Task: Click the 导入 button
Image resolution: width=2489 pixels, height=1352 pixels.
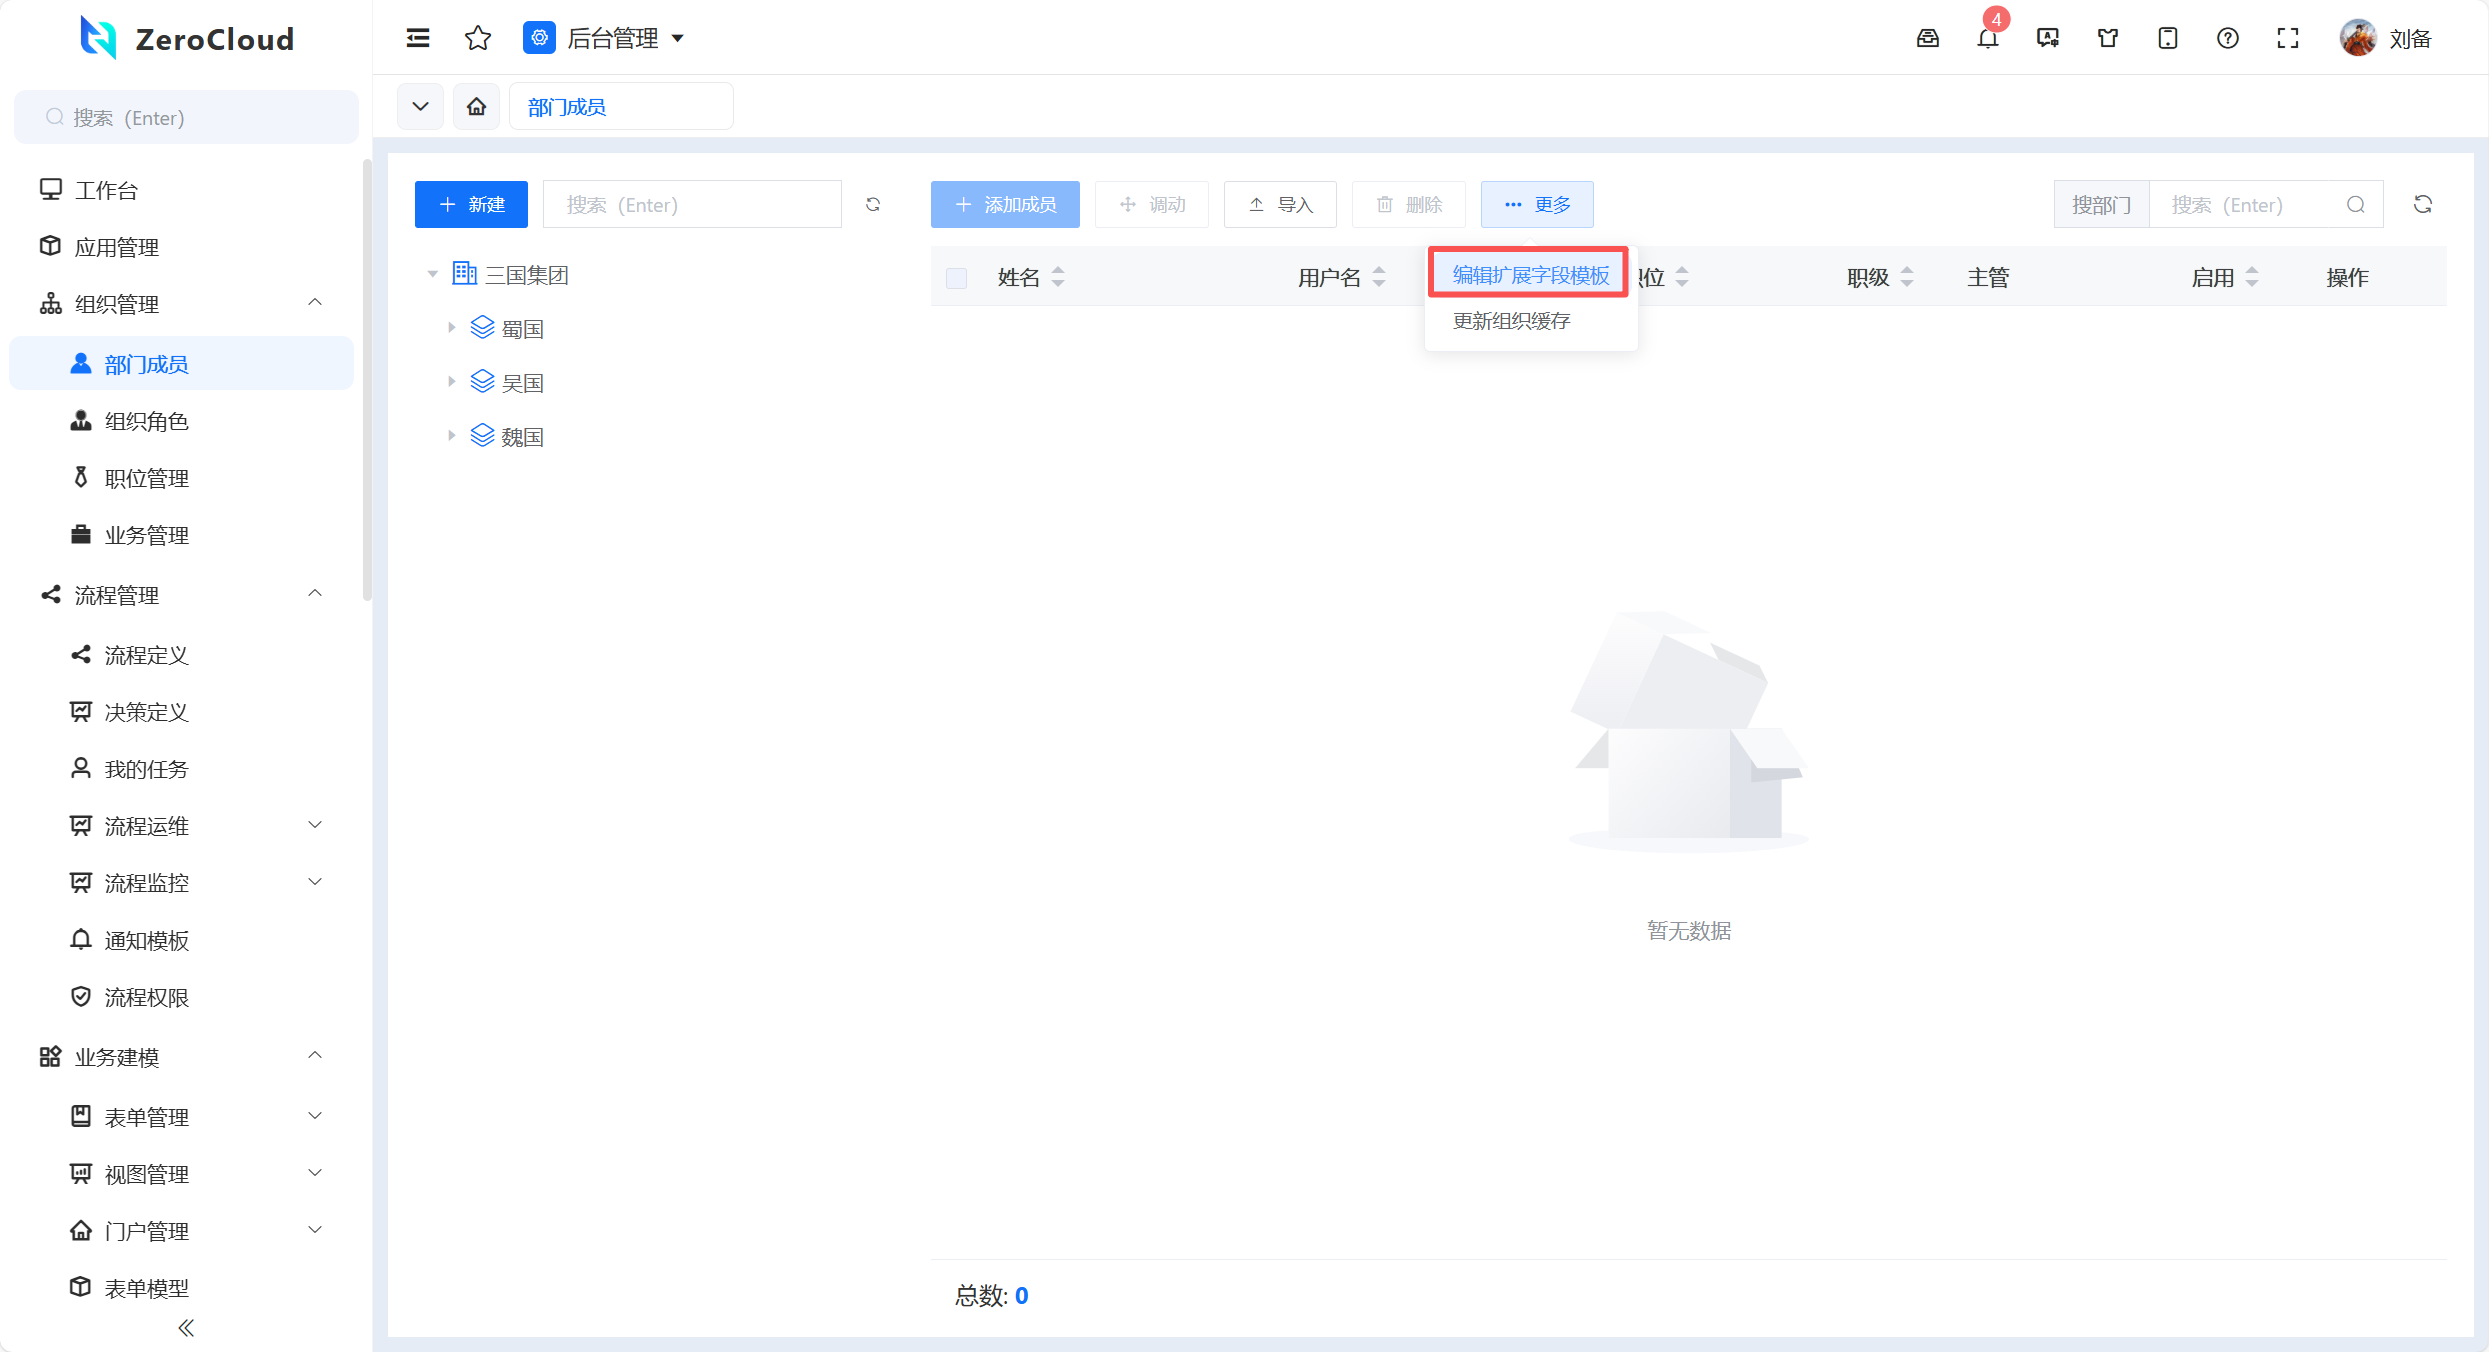Action: click(x=1280, y=205)
